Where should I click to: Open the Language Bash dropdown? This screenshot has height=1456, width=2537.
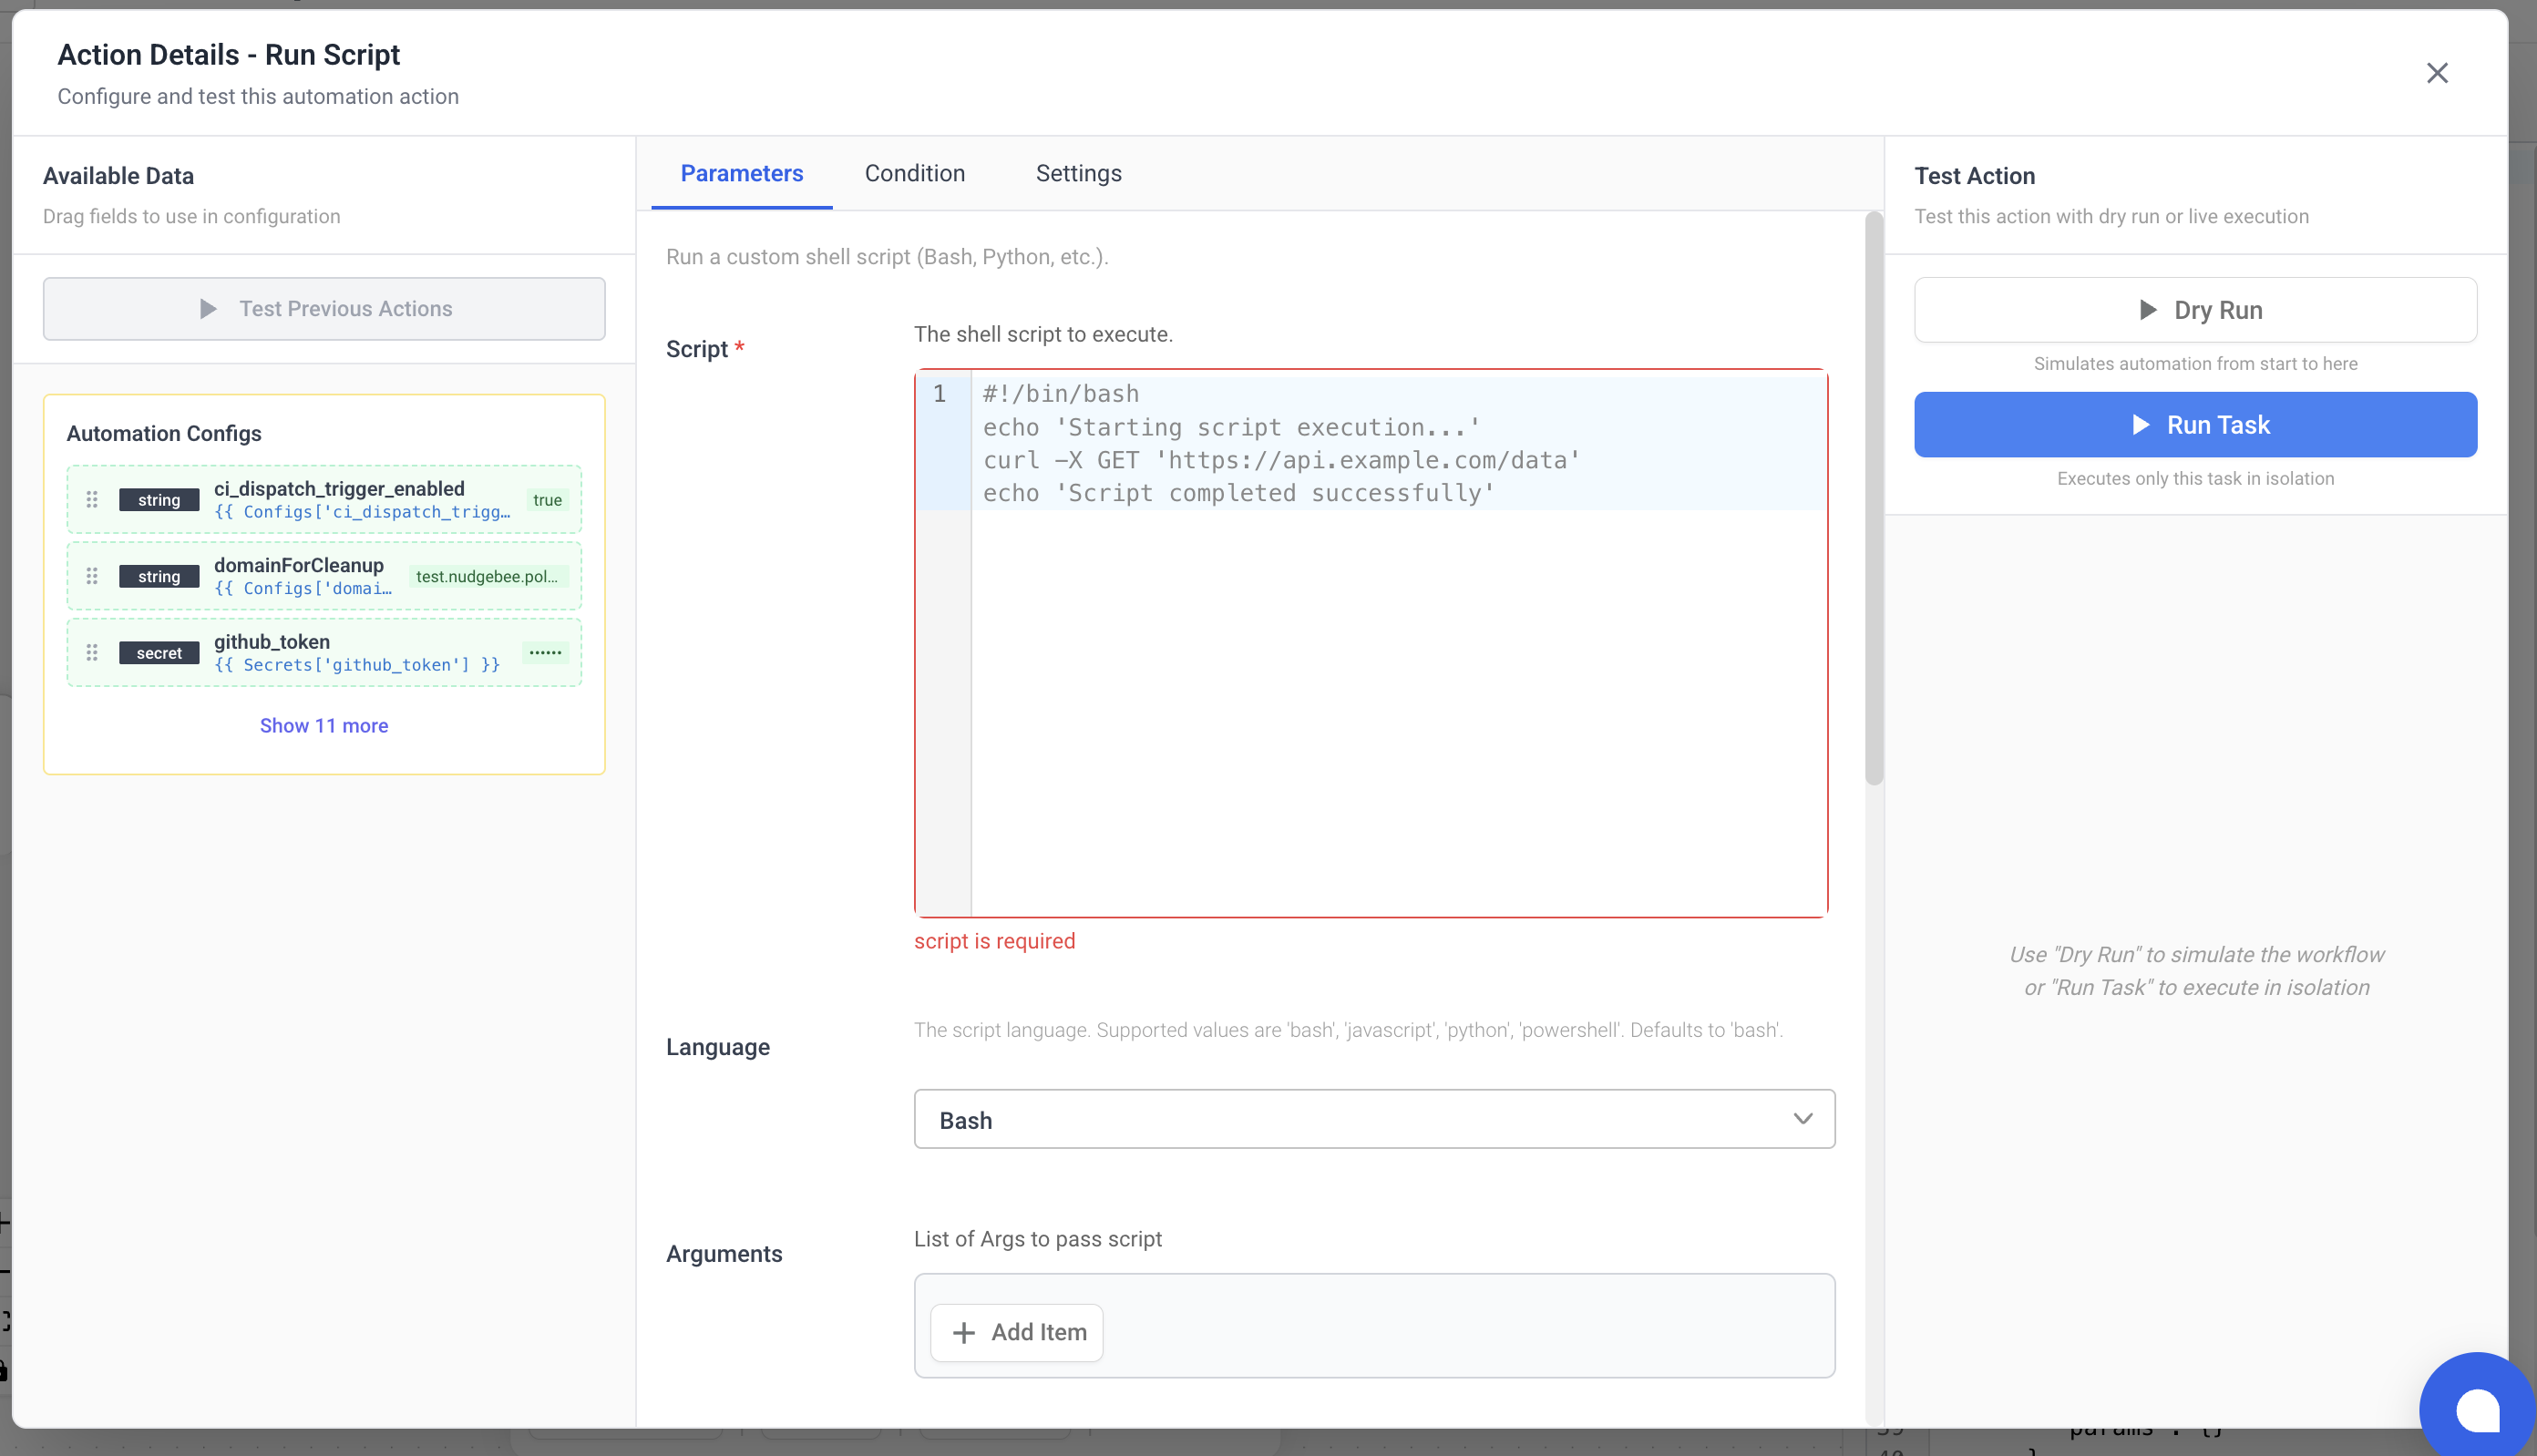(x=1374, y=1119)
